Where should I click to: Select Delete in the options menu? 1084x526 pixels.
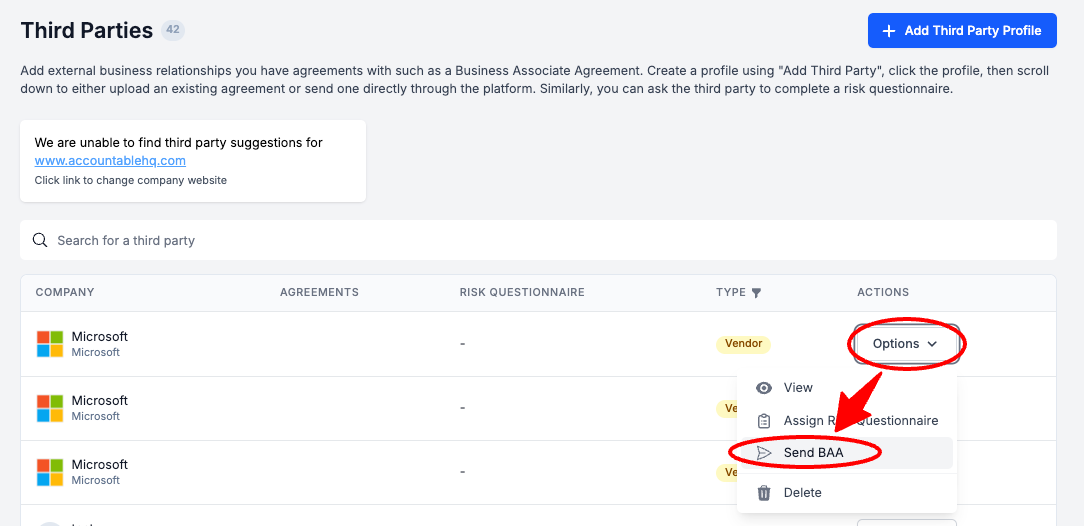coord(847,493)
